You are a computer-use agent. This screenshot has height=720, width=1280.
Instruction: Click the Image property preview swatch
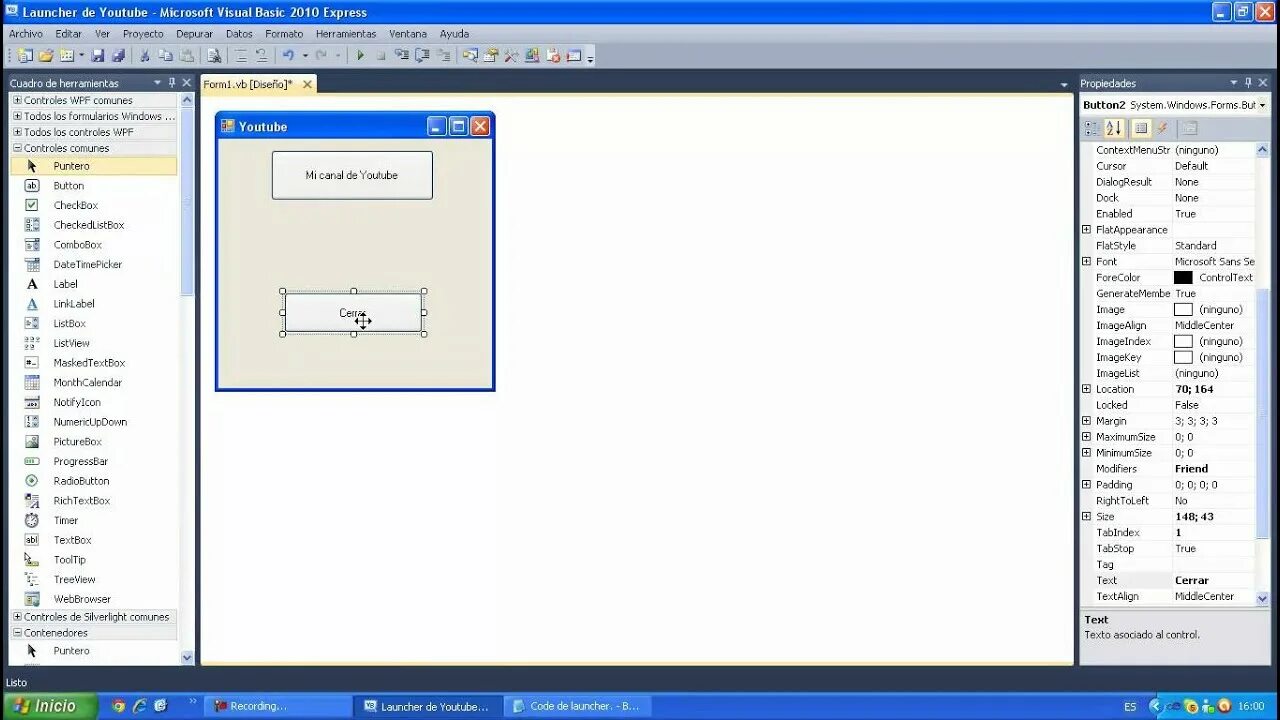click(1183, 310)
